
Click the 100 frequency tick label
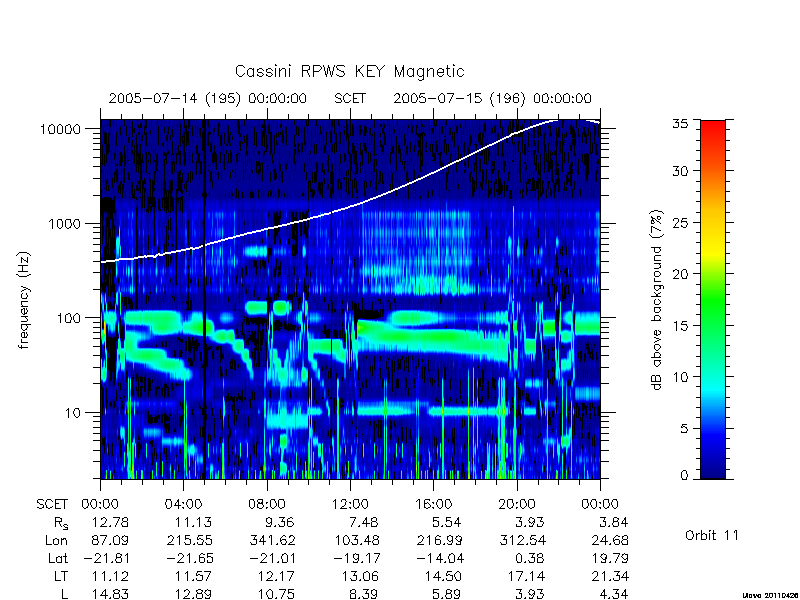[69, 318]
